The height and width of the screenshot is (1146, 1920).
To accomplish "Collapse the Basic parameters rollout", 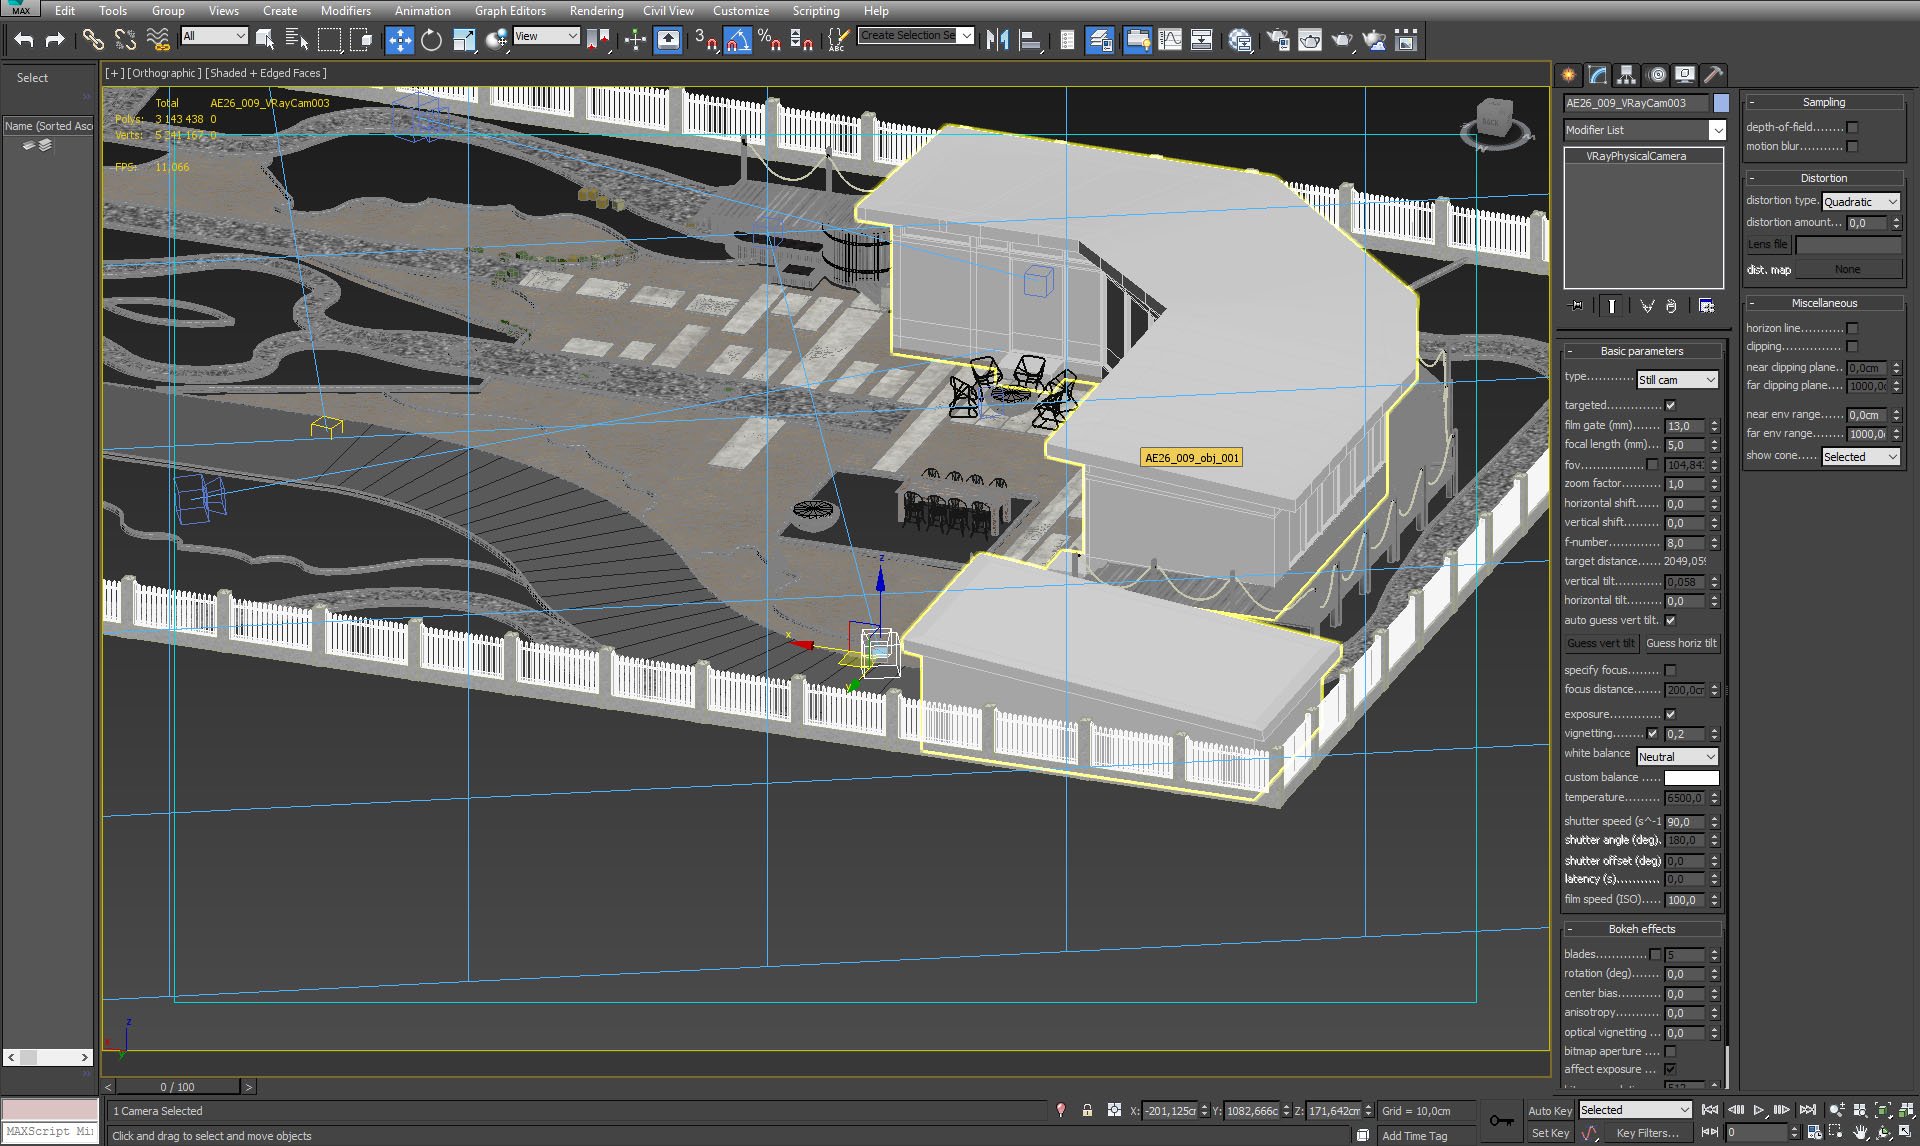I will click(1641, 351).
